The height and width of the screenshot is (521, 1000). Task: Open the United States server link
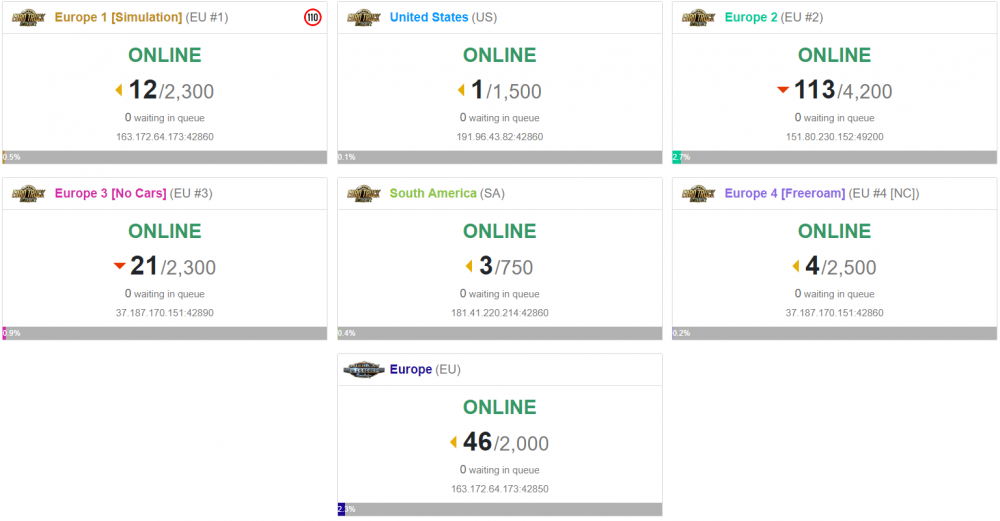(429, 18)
